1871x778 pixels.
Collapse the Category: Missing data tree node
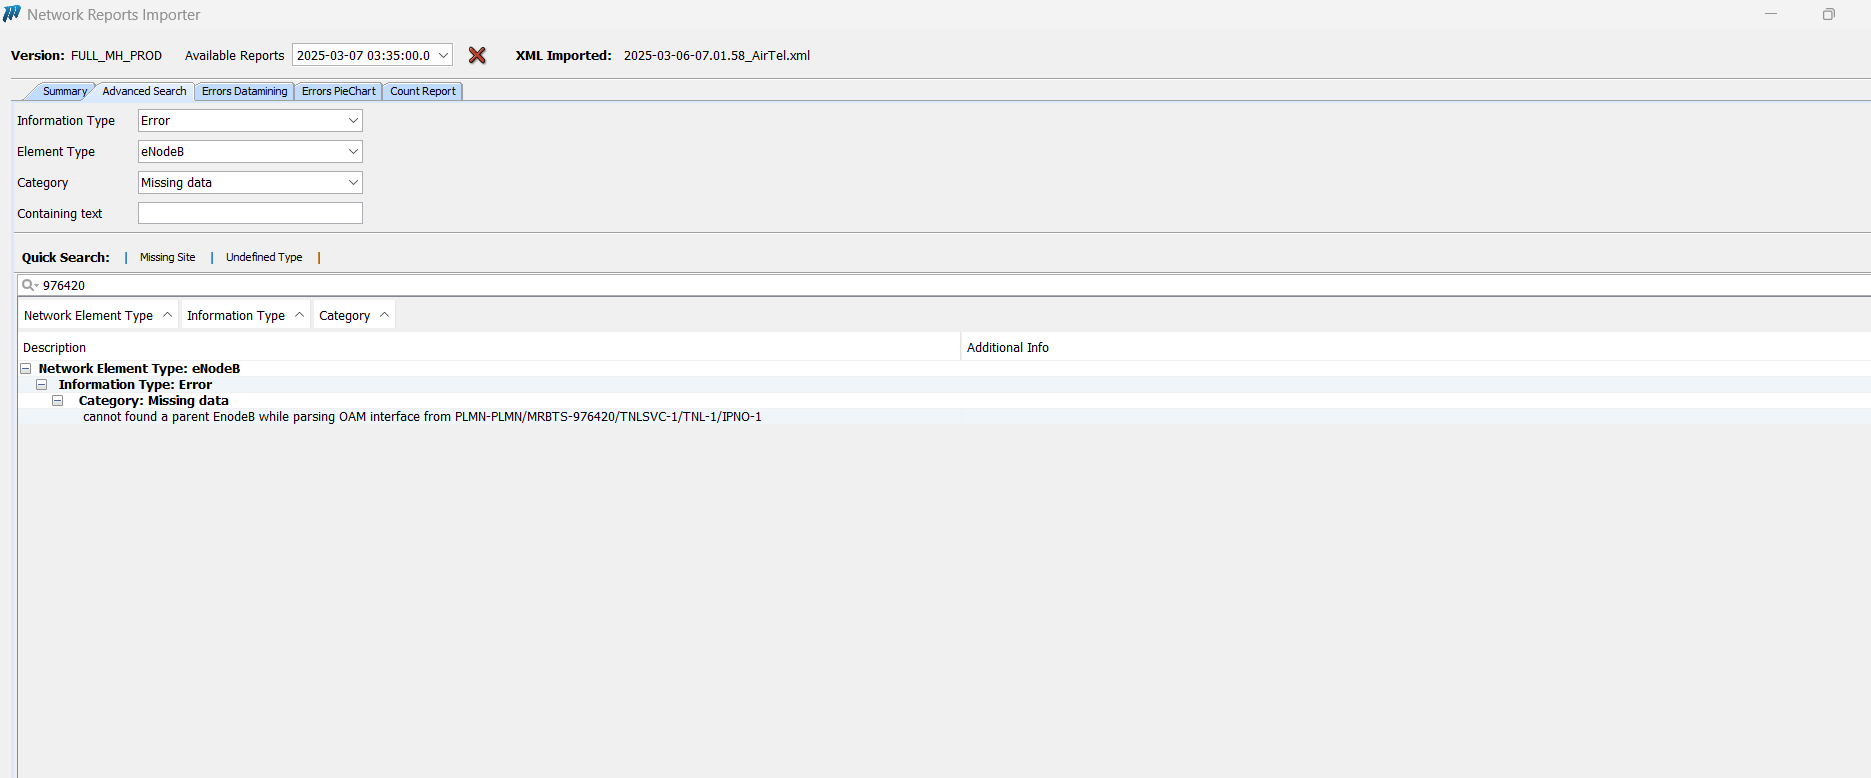(58, 401)
